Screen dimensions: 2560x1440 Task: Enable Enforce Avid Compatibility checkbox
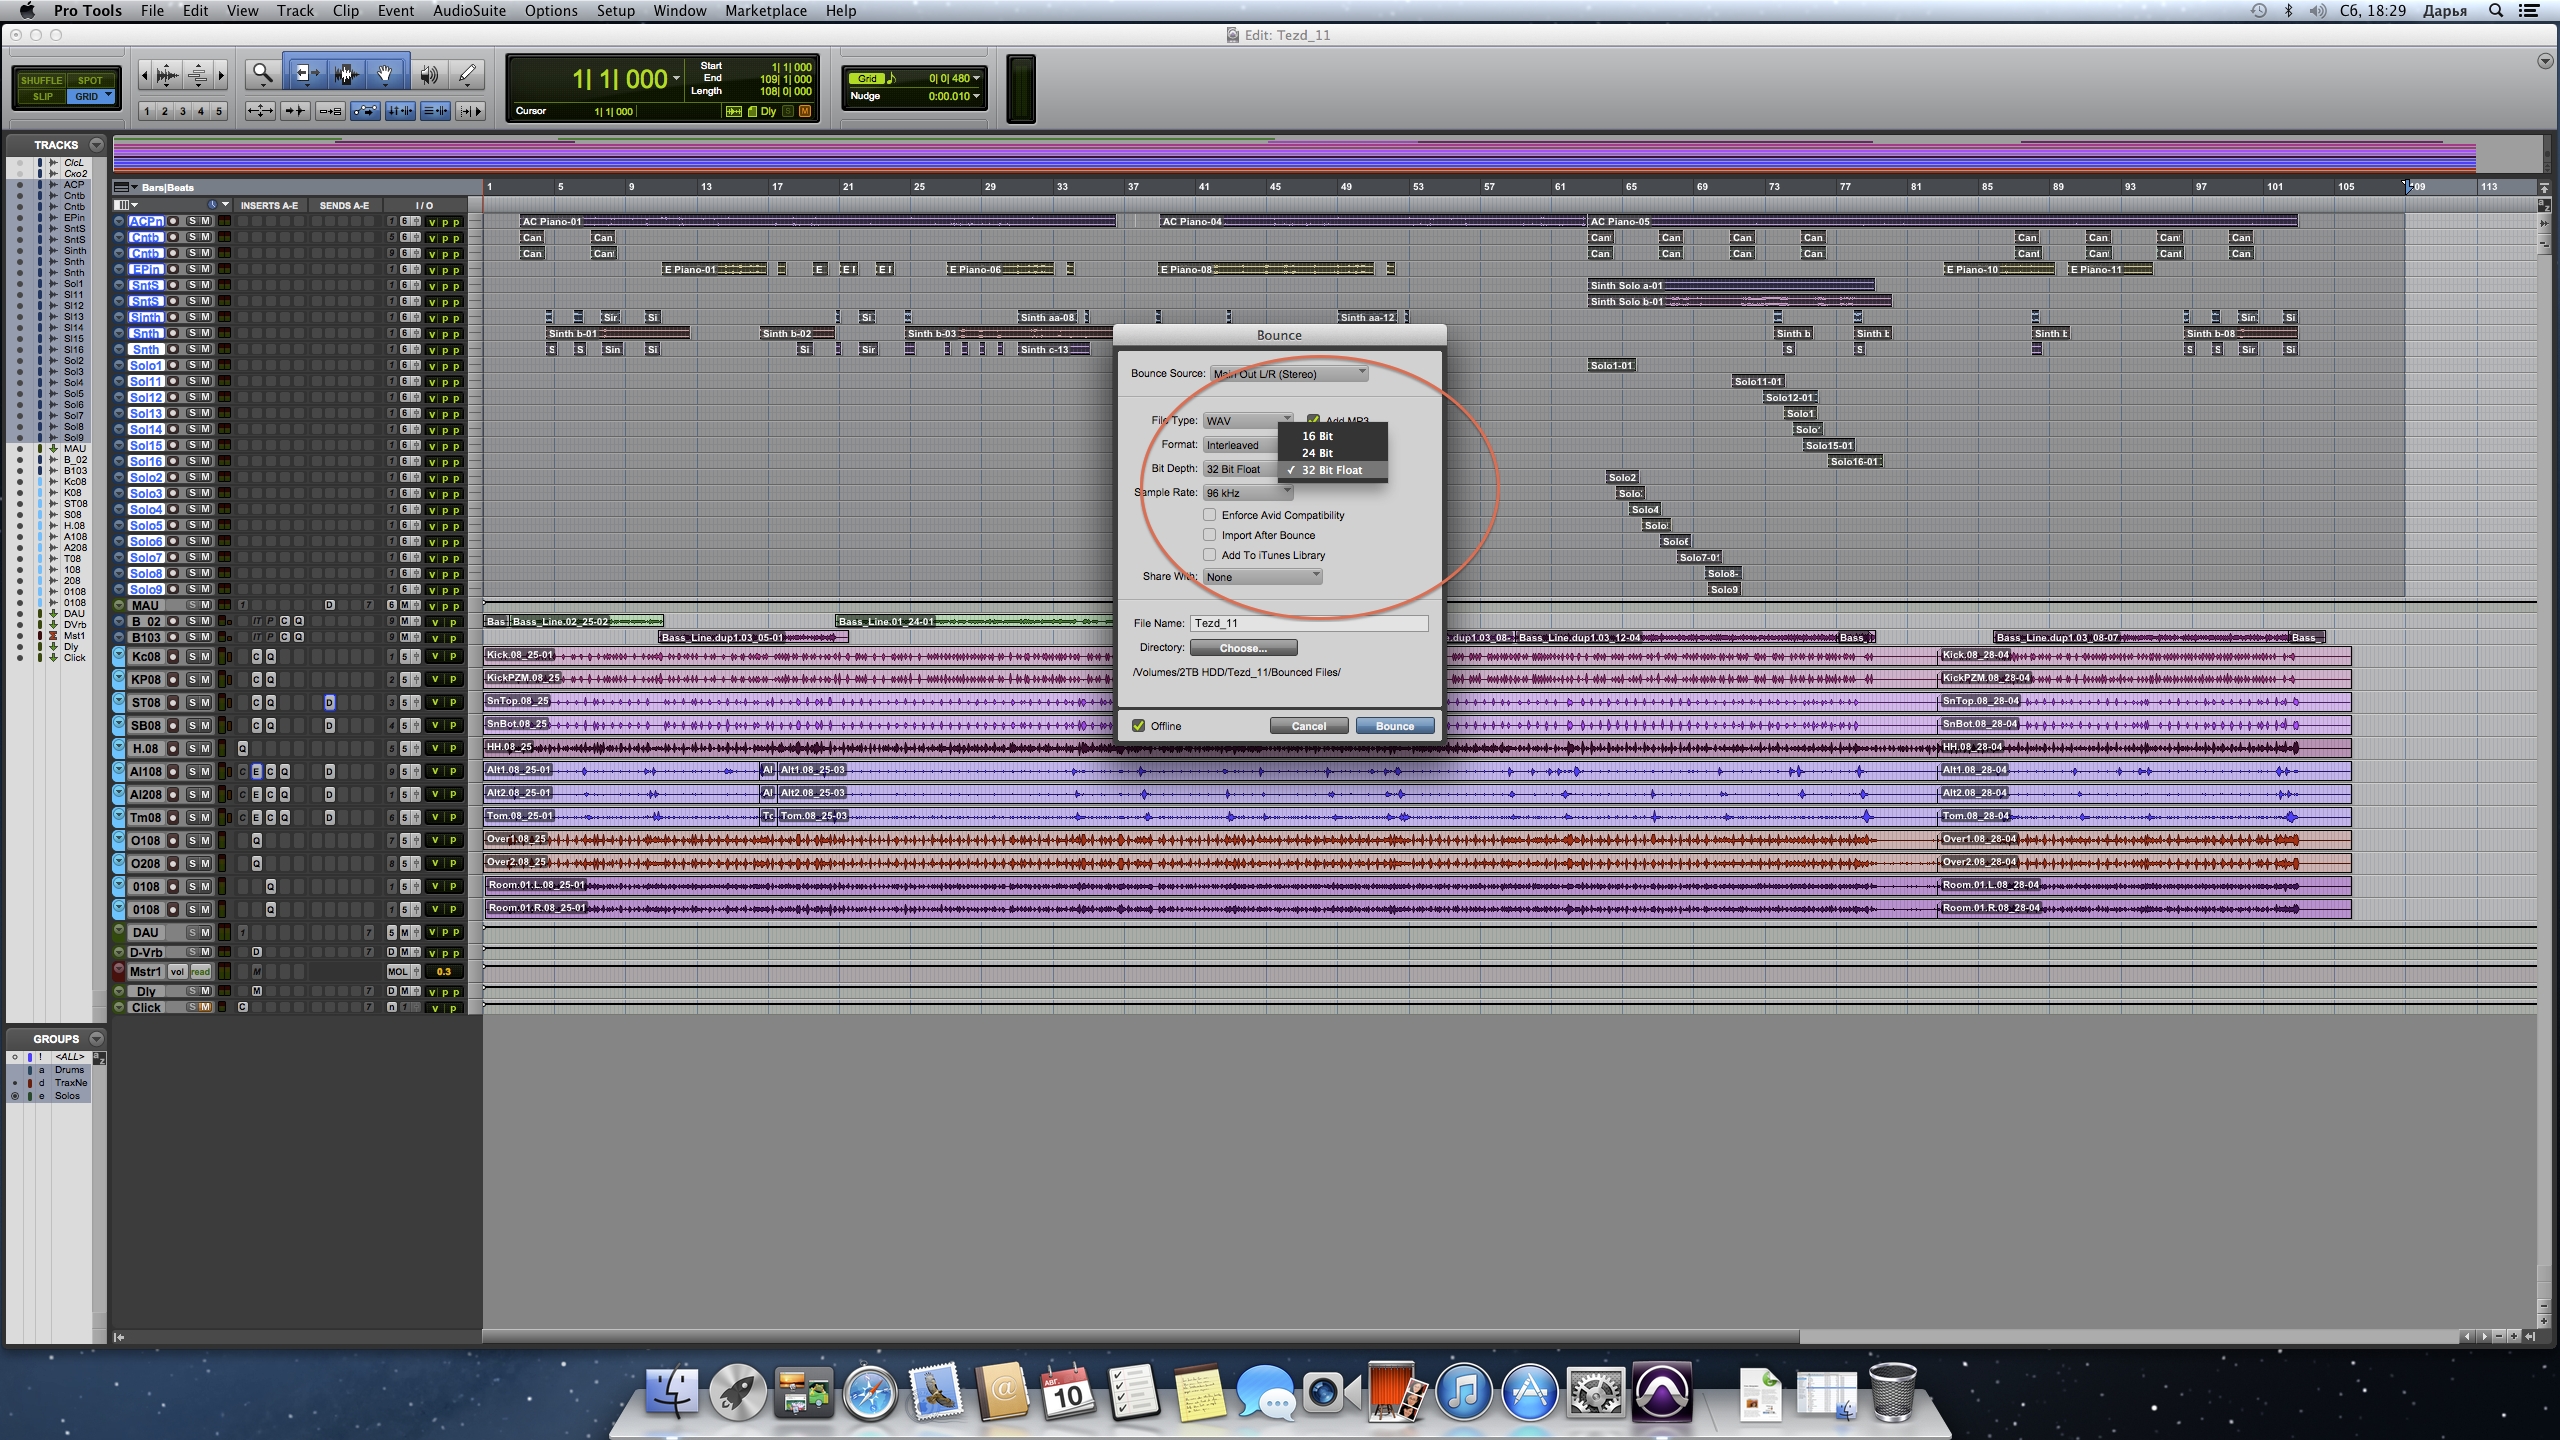(1210, 515)
